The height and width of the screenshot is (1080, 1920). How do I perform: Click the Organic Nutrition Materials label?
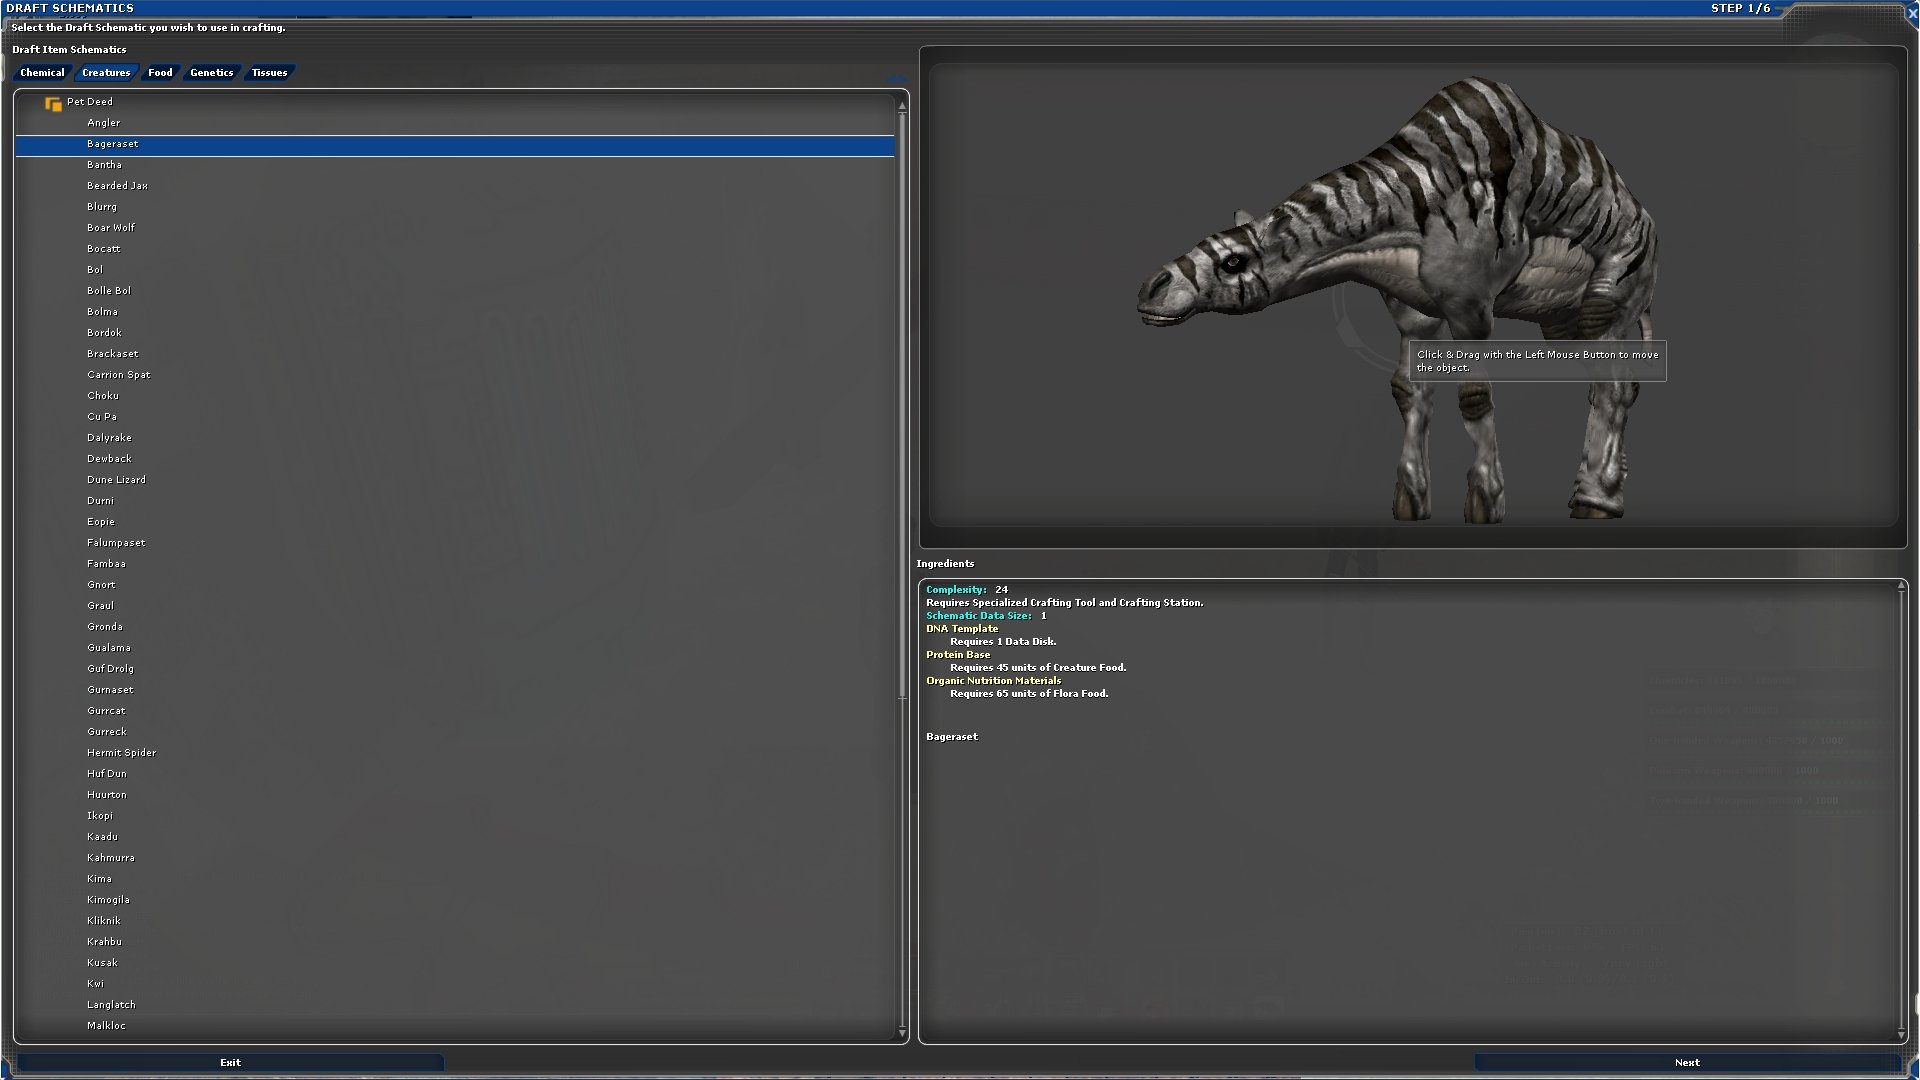coord(993,681)
